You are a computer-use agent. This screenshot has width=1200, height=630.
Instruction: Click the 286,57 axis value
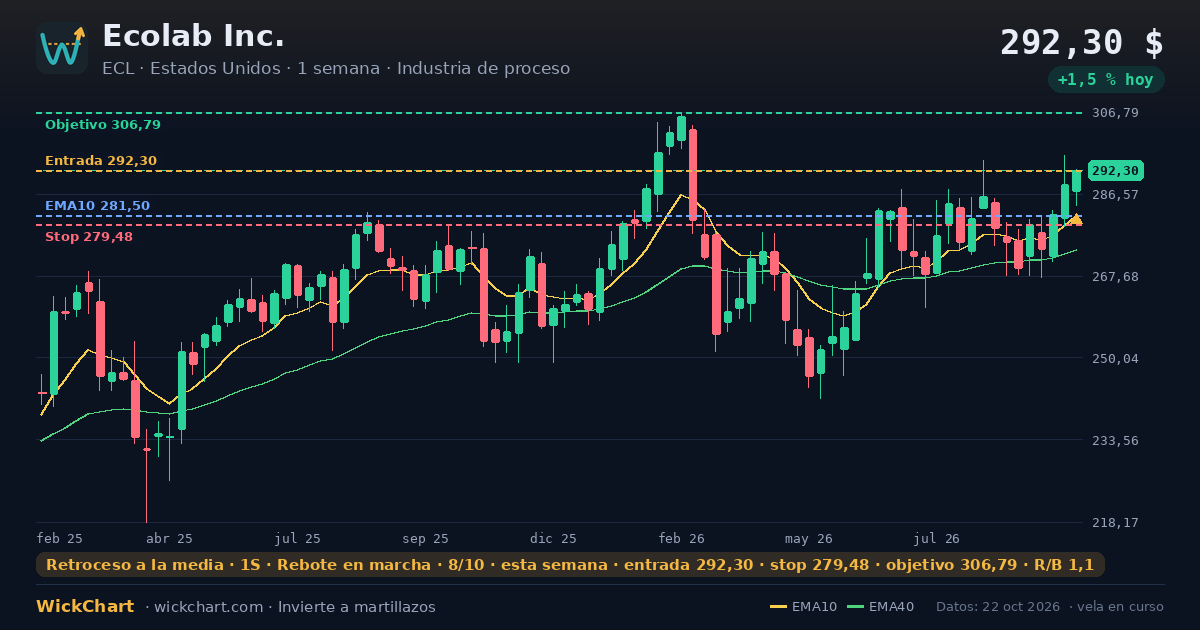click(x=1116, y=195)
